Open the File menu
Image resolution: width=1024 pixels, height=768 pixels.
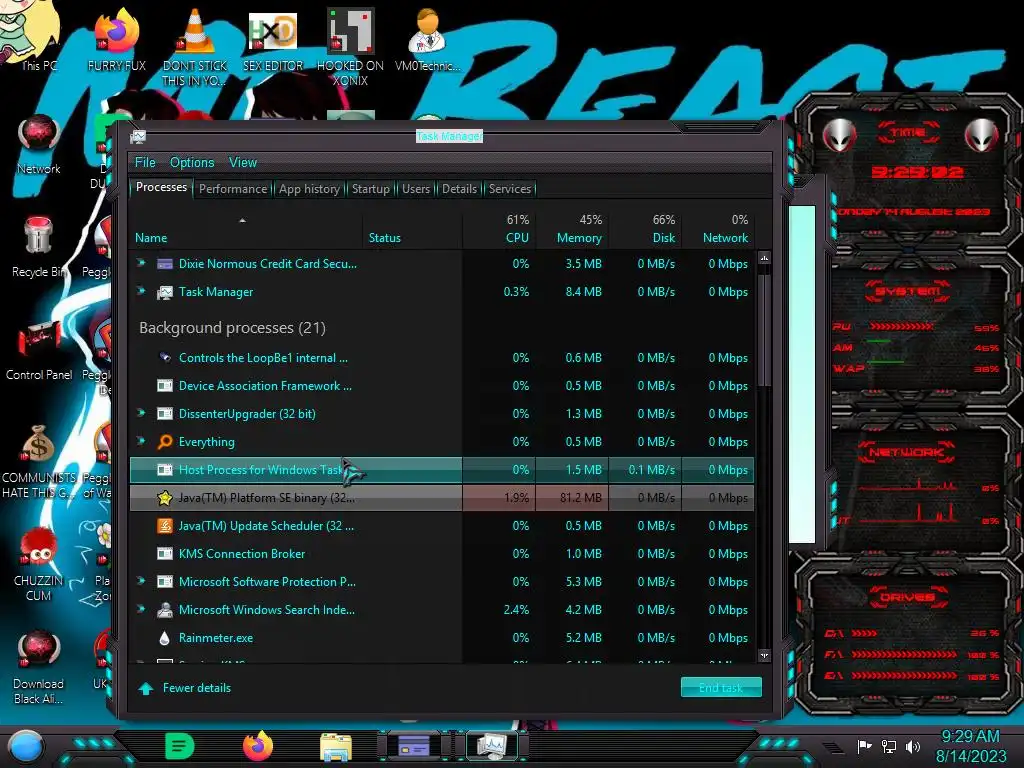[x=145, y=163]
